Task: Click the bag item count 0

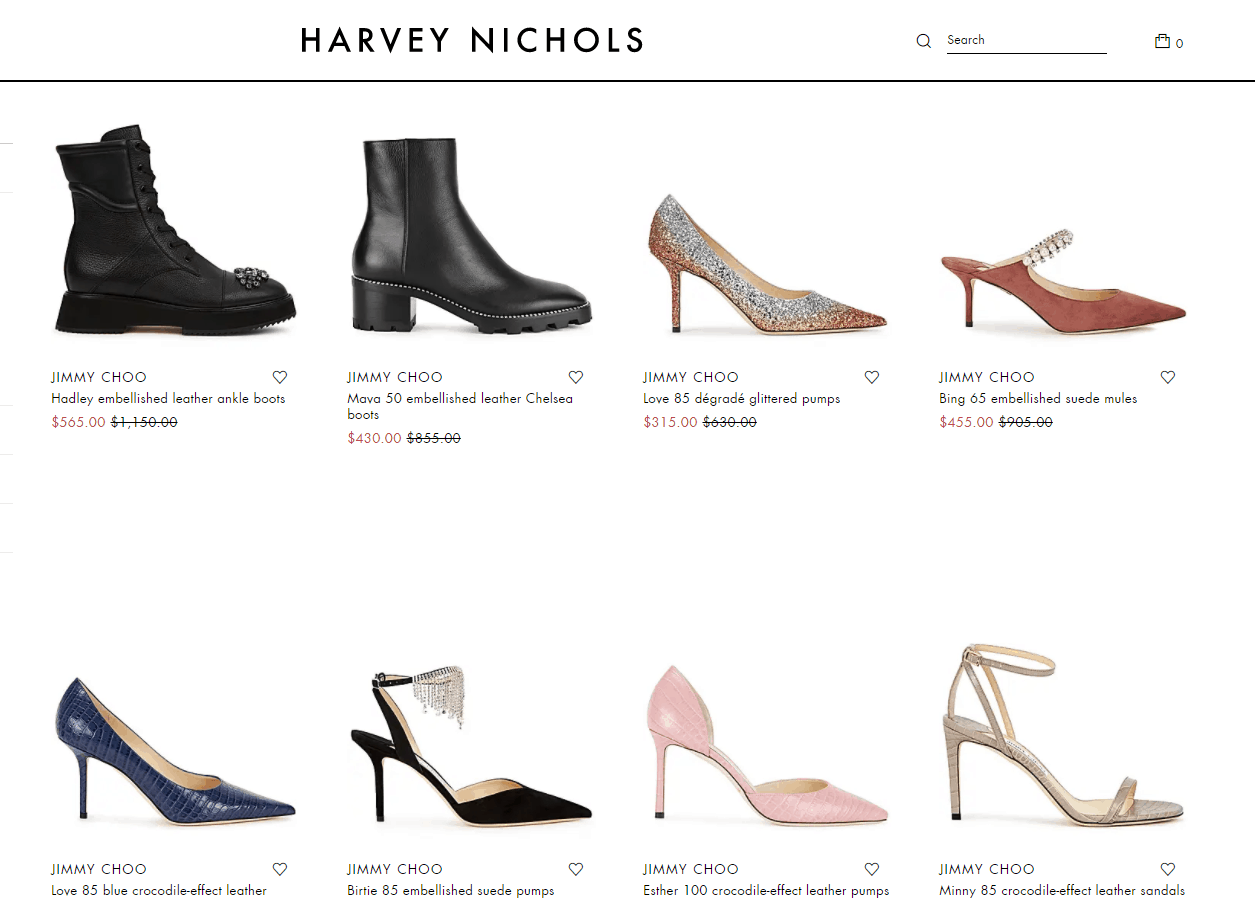Action: (1180, 44)
